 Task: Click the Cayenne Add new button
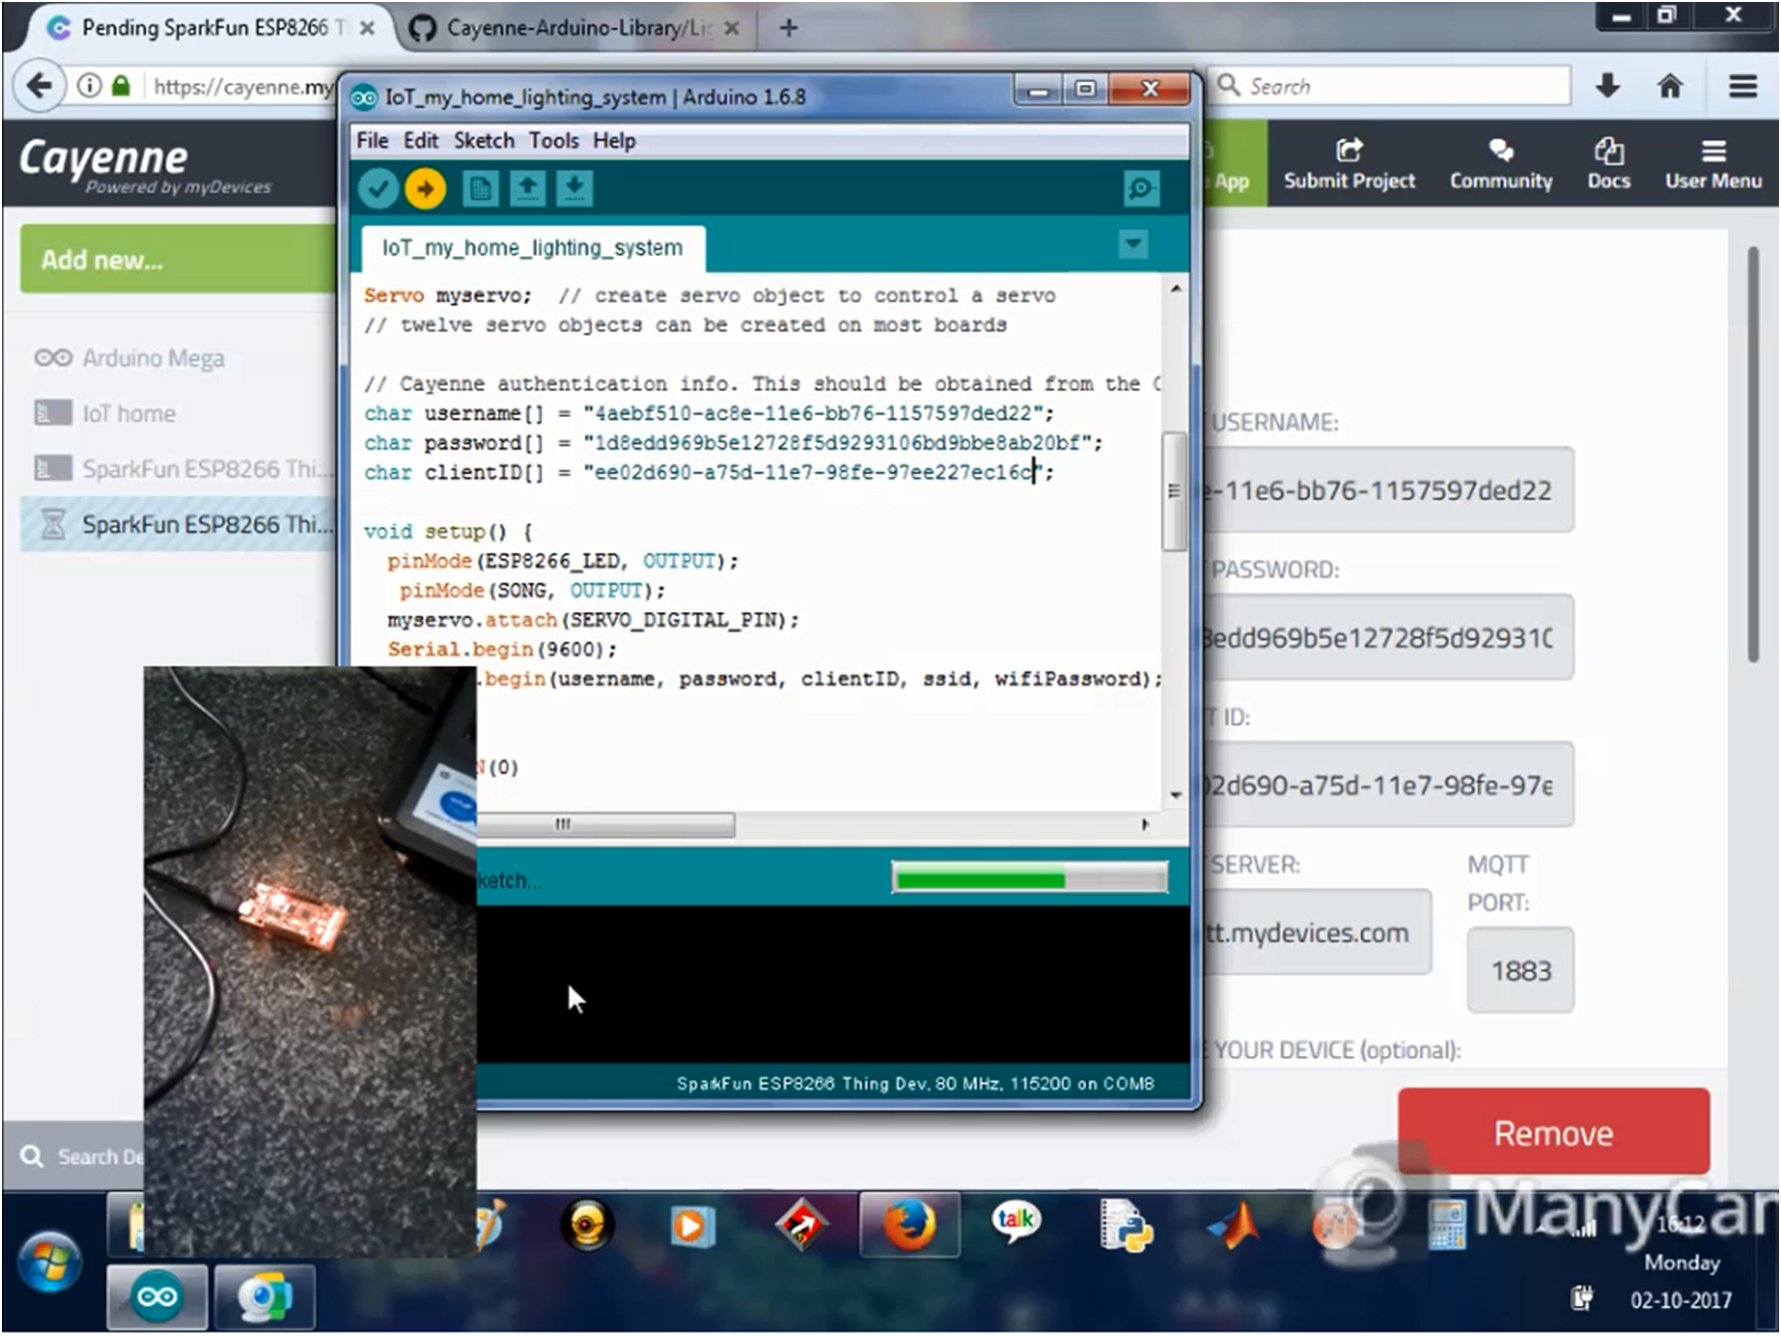(178, 260)
